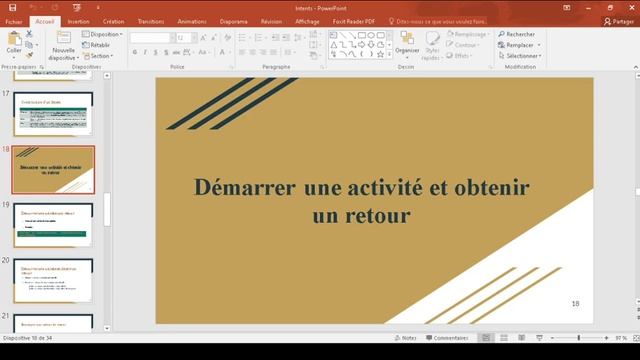Select the right arrow shape in gallery

coord(362,45)
